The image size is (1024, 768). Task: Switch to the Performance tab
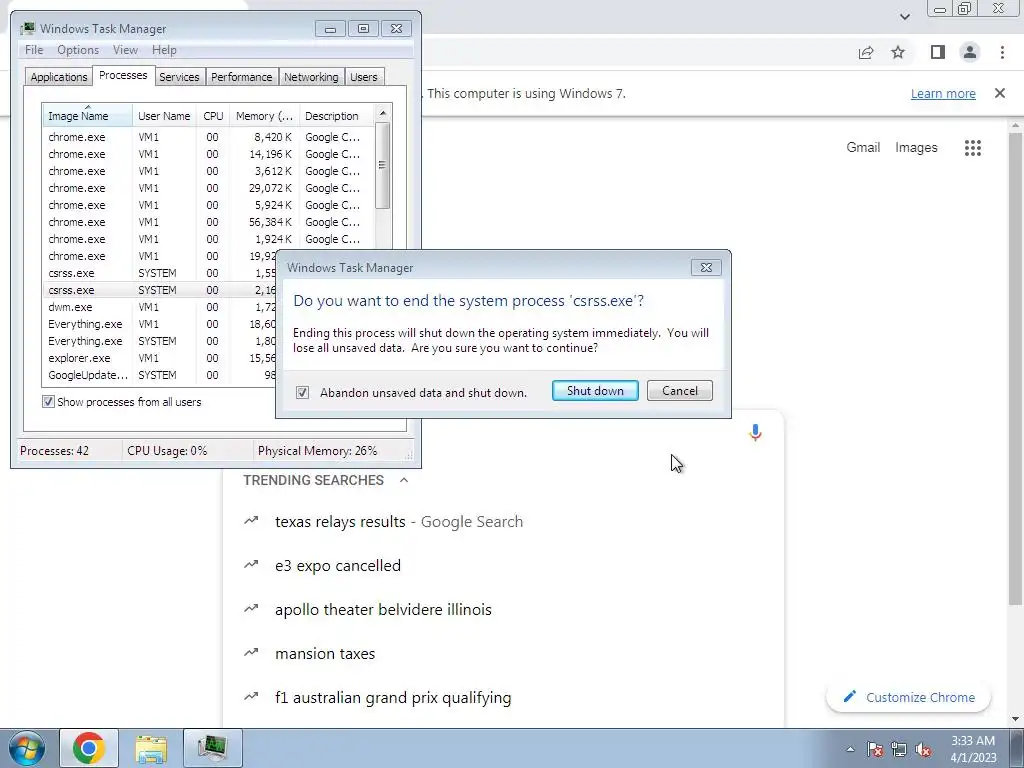242,77
